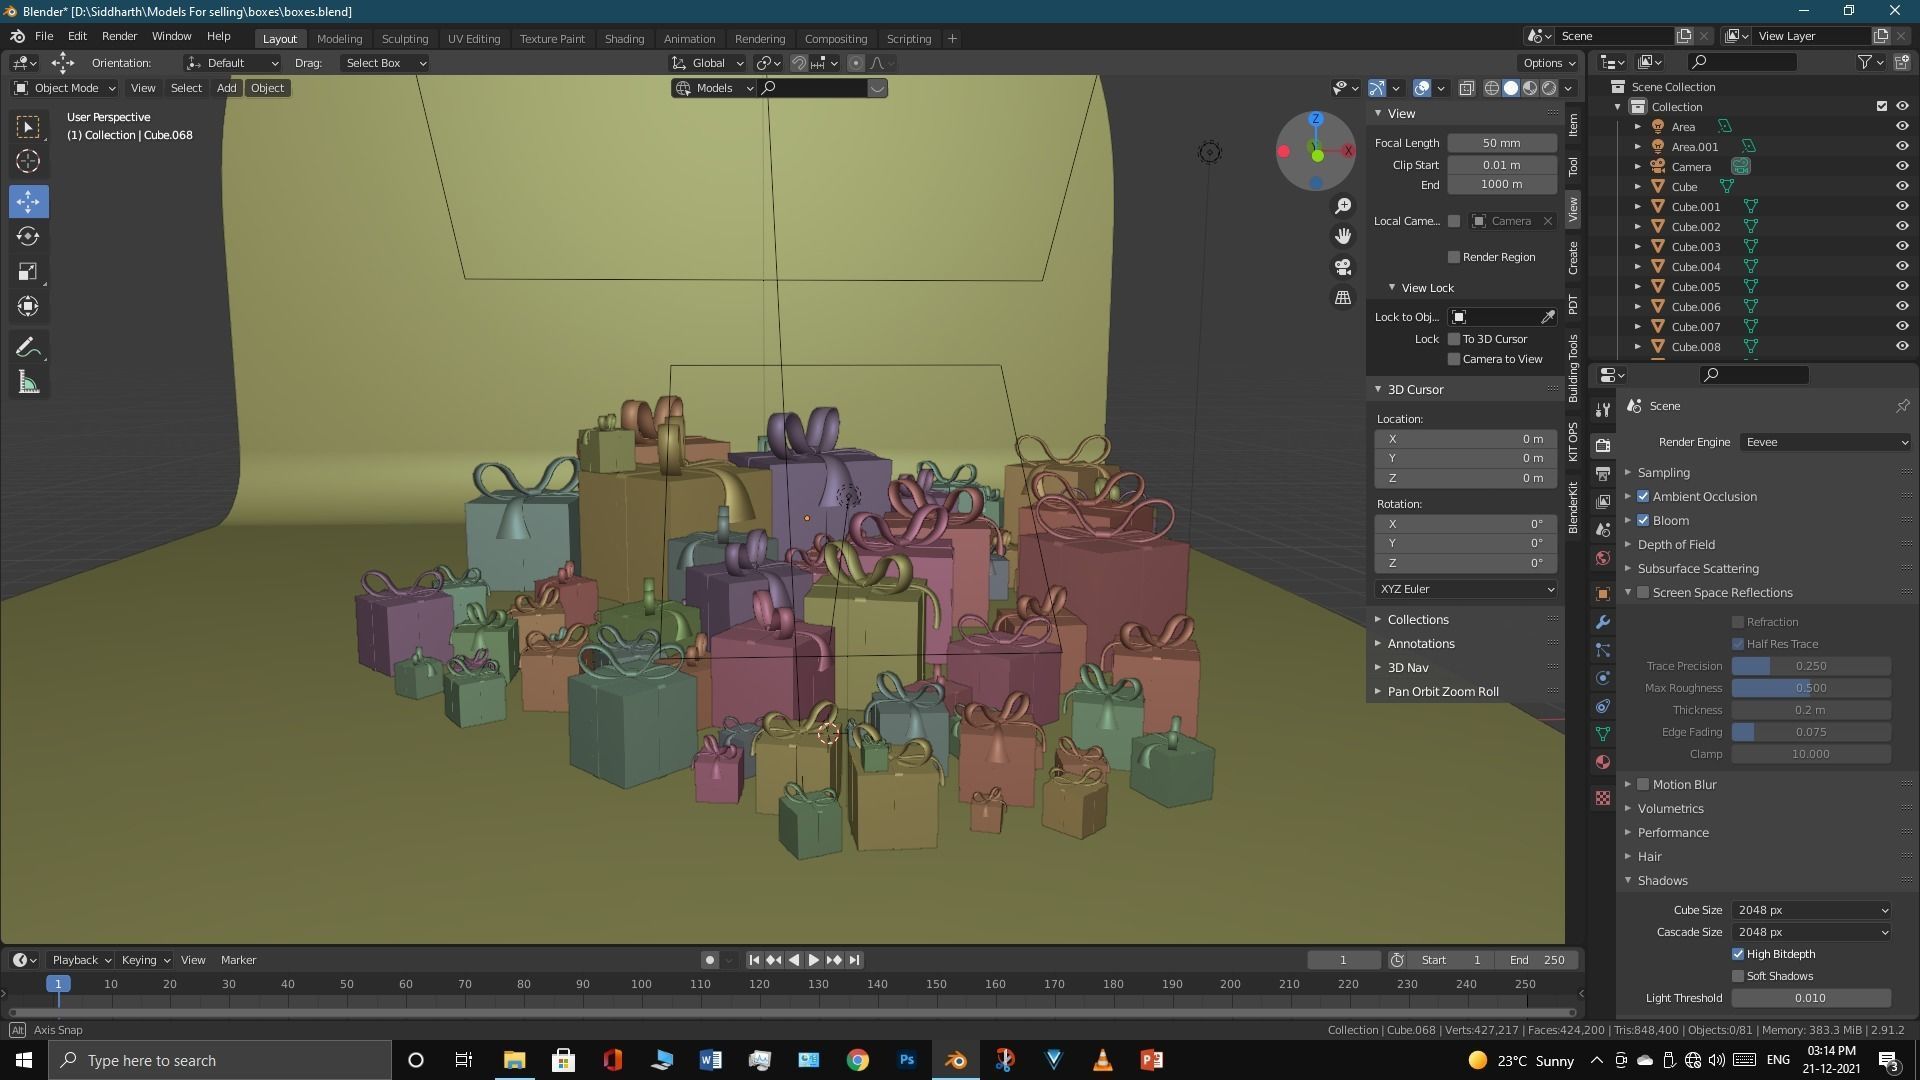Click the viewport zoom magnifier icon
The width and height of the screenshot is (1920, 1080).
(x=1343, y=206)
